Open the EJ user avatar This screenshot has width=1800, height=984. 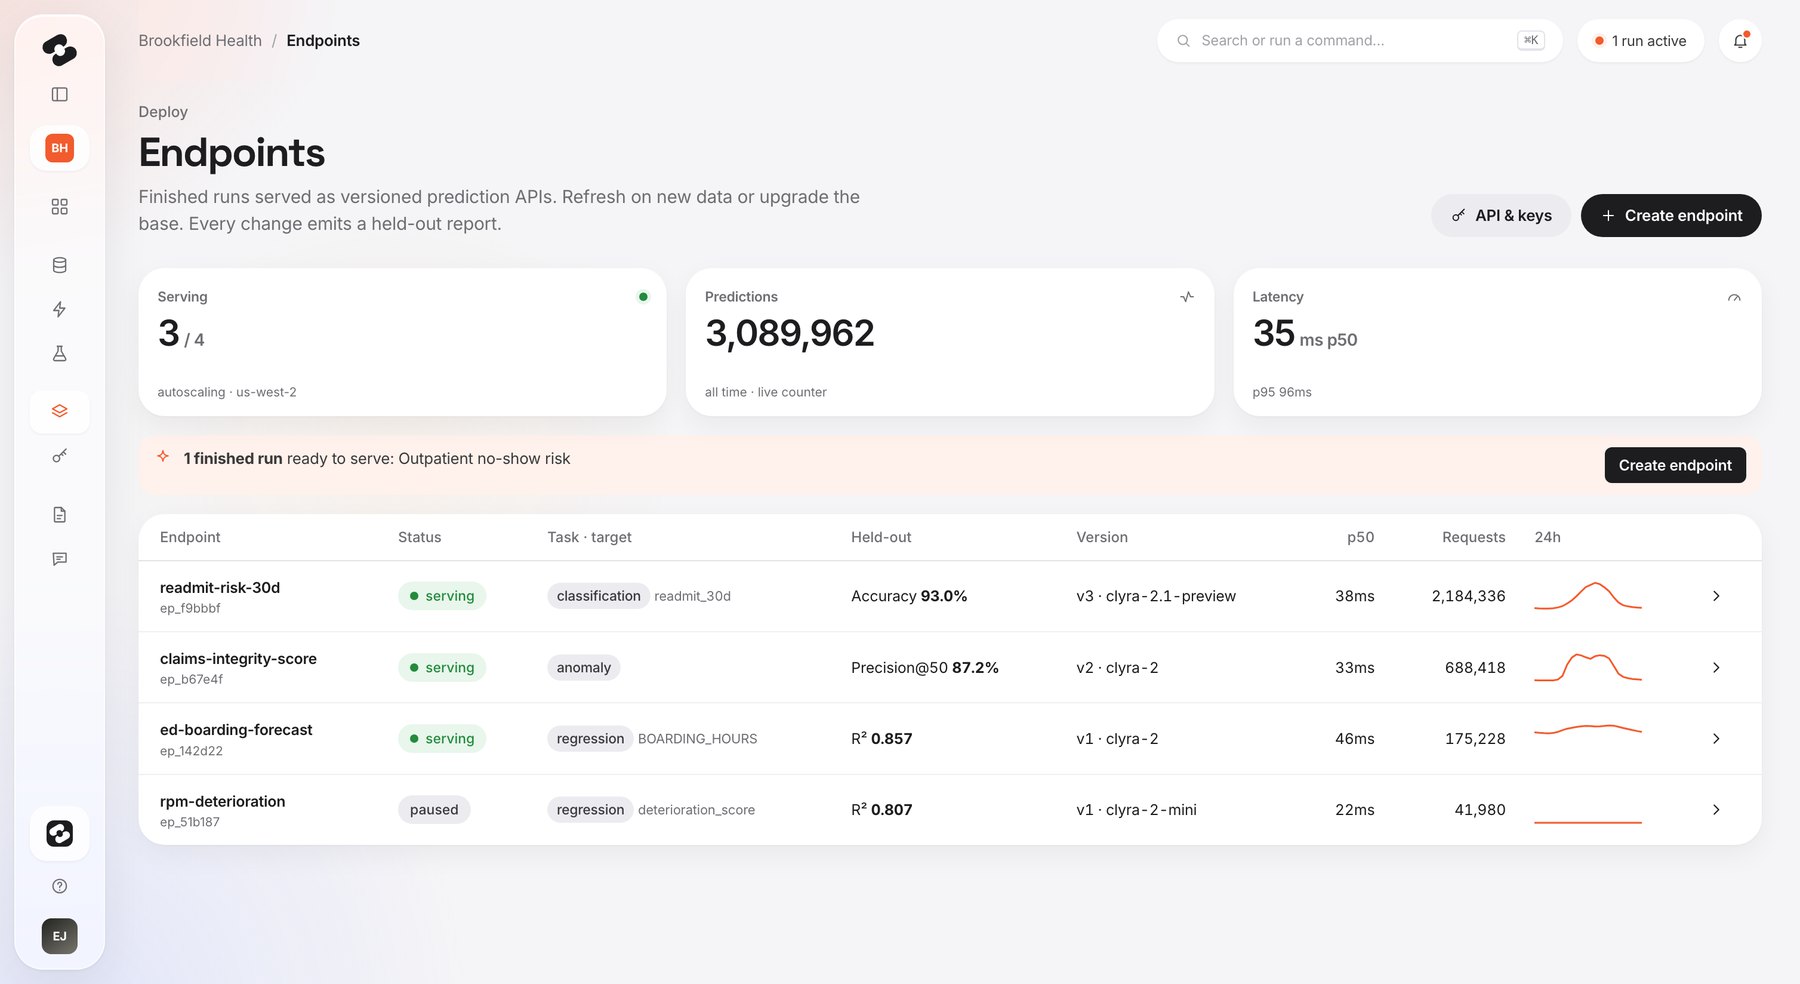(x=59, y=936)
